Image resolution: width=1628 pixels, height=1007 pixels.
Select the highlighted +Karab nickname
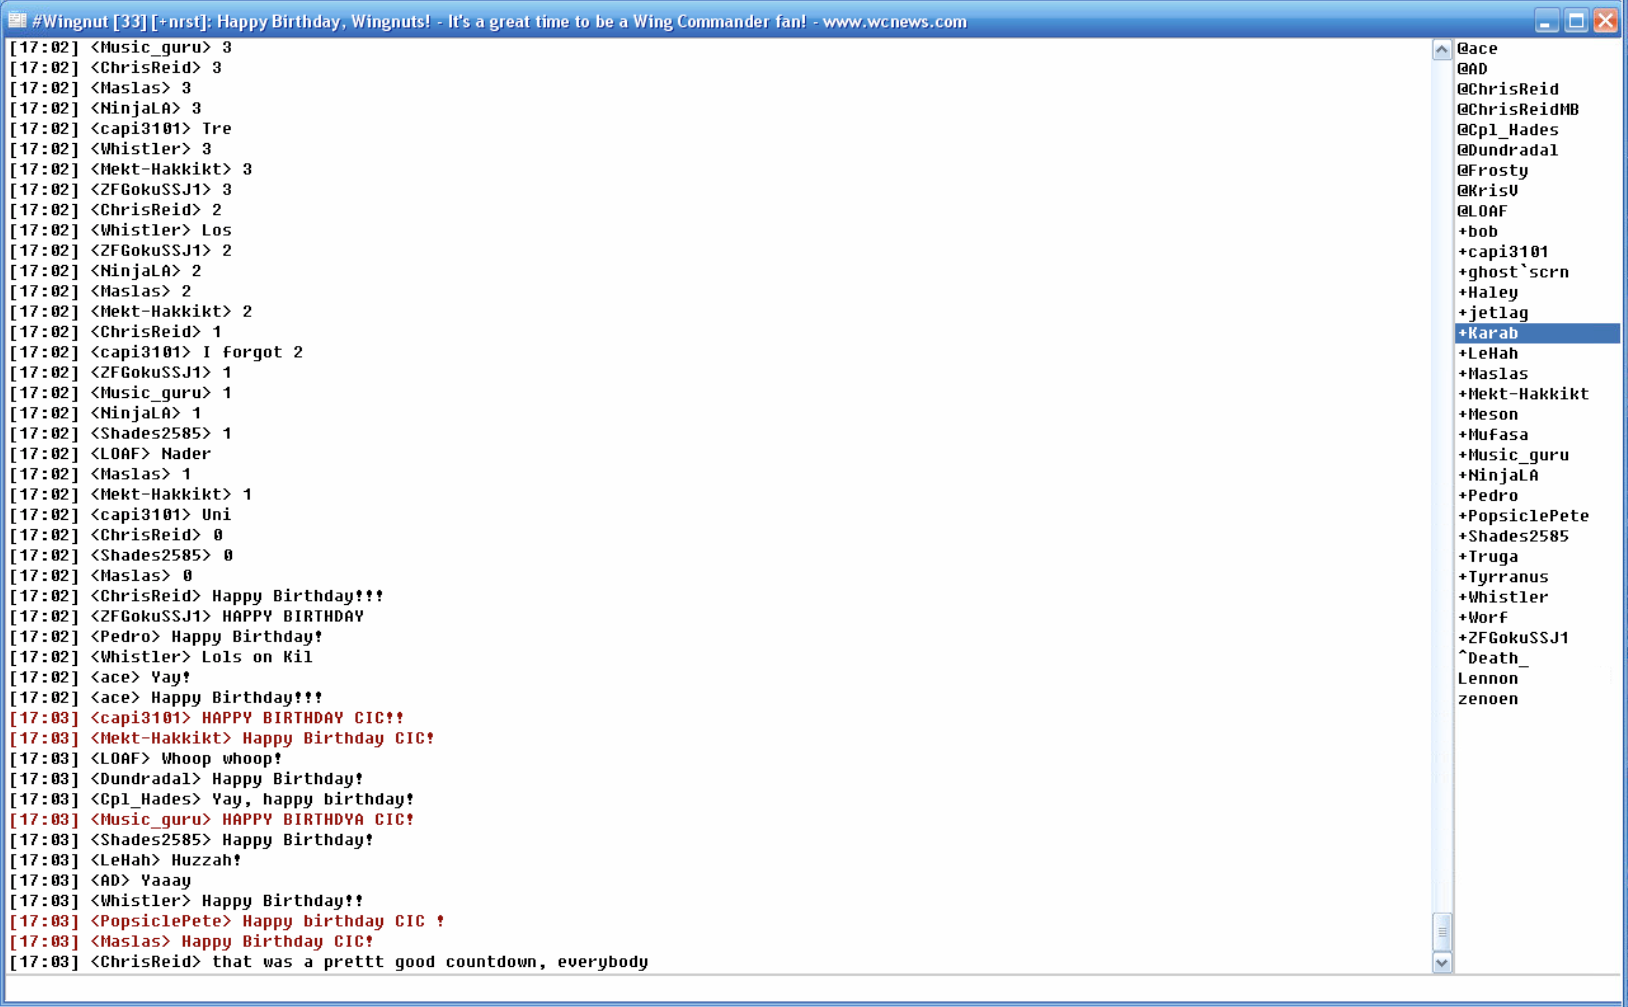(1488, 333)
